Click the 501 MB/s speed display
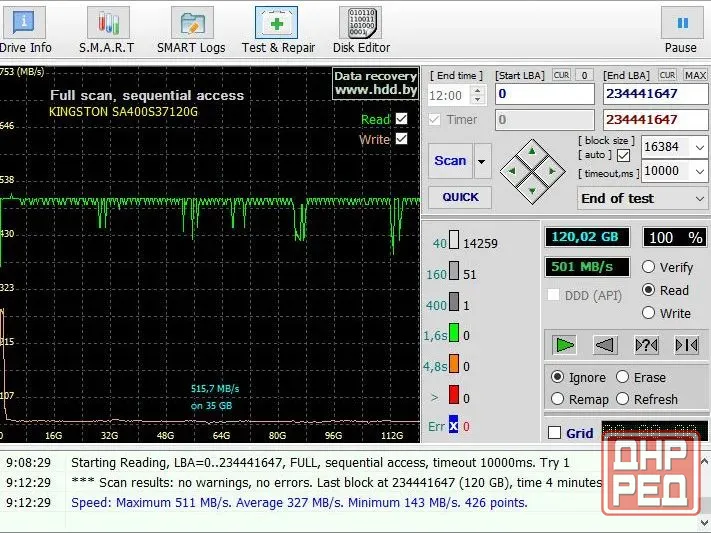The width and height of the screenshot is (711, 533). 587,267
